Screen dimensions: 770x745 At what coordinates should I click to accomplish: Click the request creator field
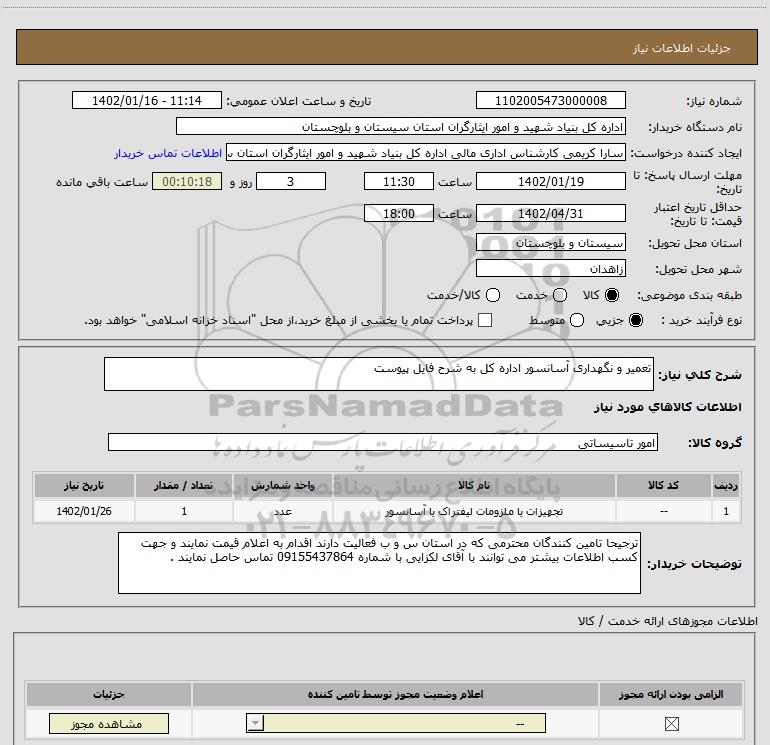click(x=426, y=153)
